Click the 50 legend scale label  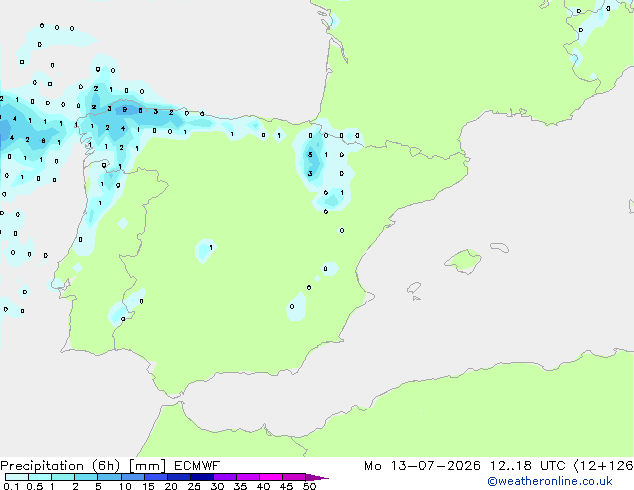tap(309, 486)
